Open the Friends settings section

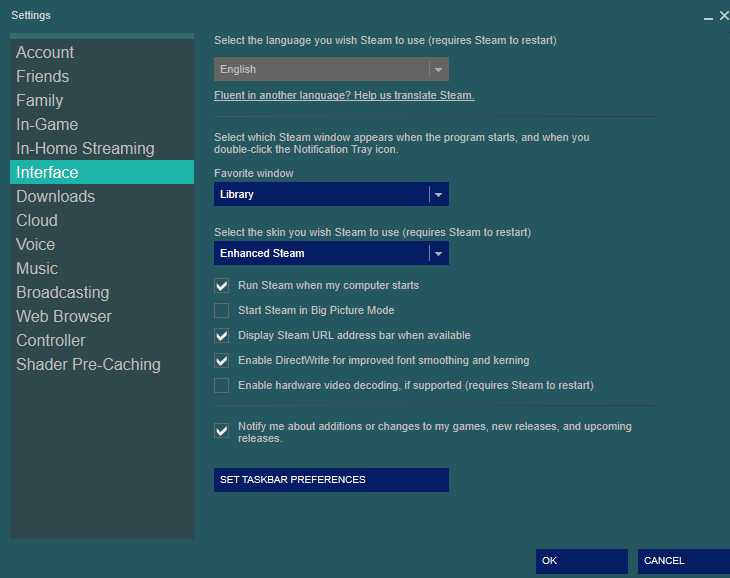(x=101, y=76)
